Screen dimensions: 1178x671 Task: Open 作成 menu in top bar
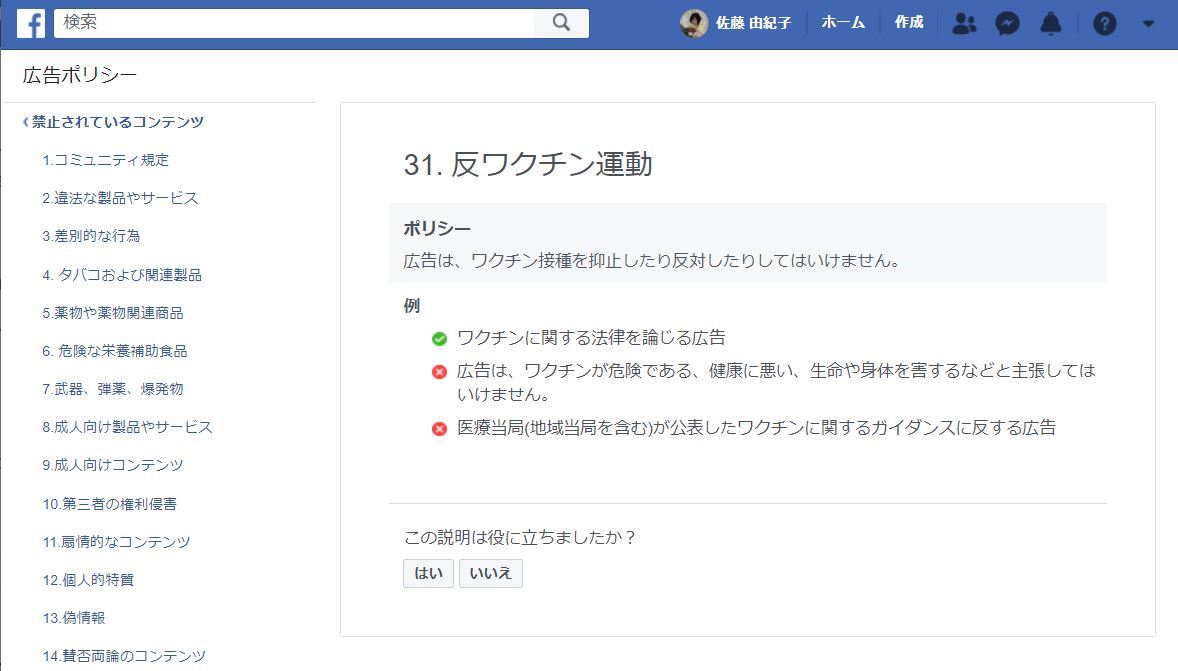[x=908, y=23]
